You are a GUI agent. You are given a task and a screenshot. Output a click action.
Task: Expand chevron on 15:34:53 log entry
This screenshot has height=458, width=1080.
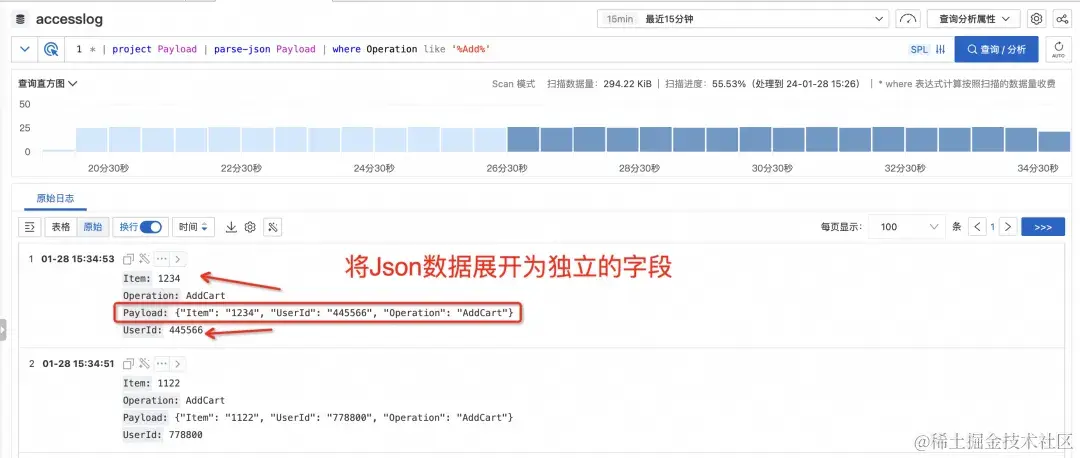178,259
